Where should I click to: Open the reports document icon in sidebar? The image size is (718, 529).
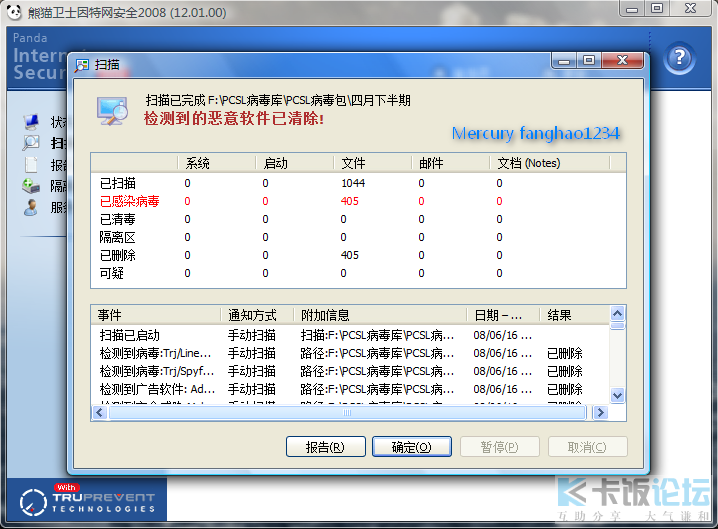click(x=31, y=164)
